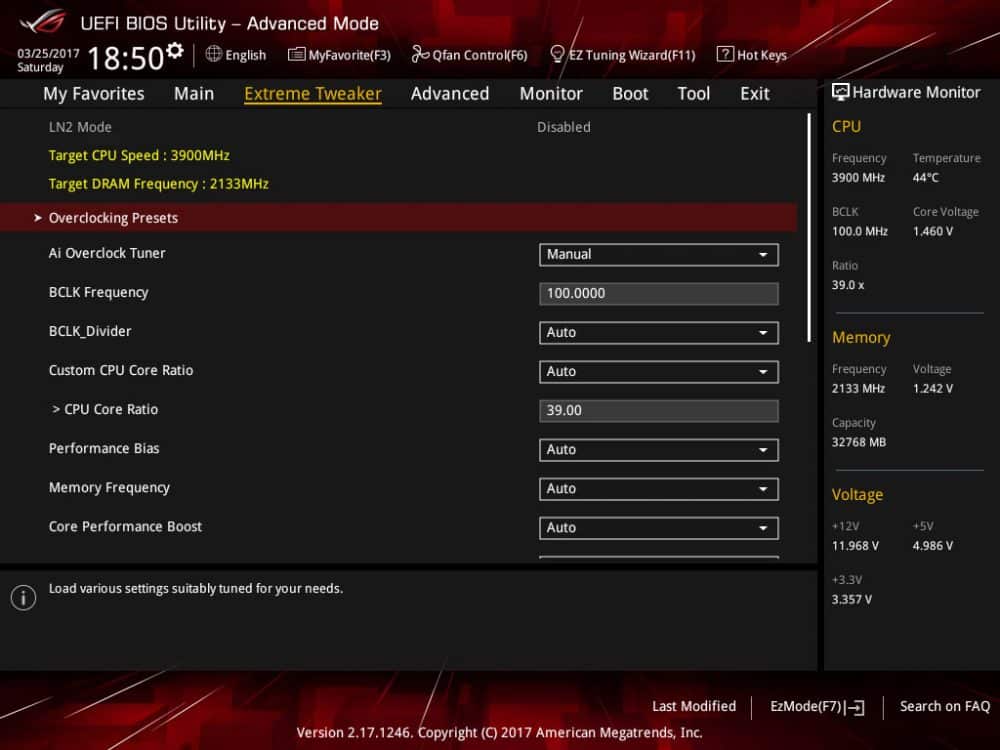
Task: Open the Core Performance Boost dropdown
Action: [658, 527]
